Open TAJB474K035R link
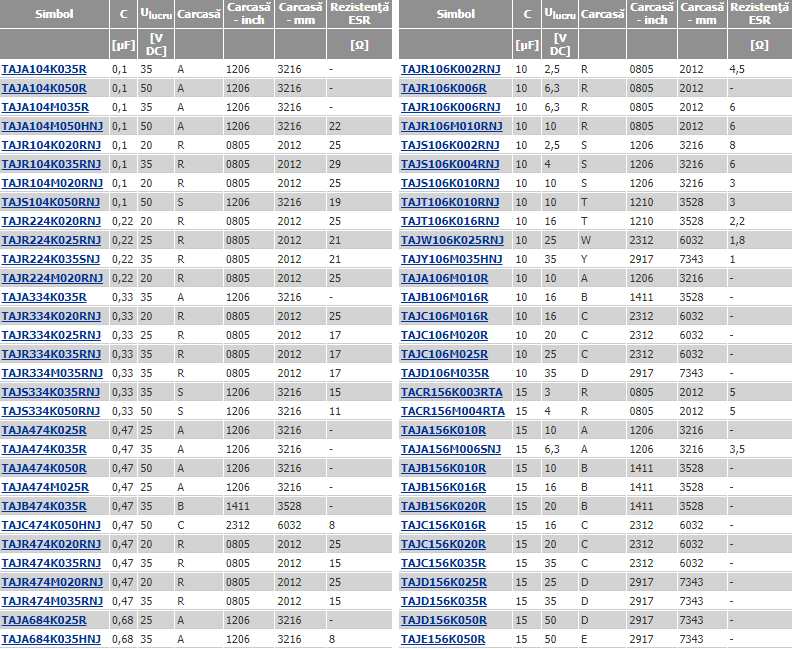792x649 pixels. coord(44,507)
